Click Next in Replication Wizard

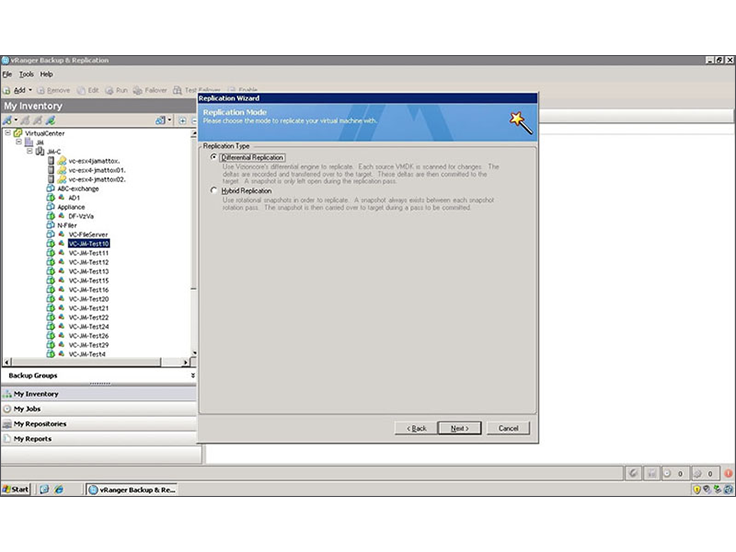point(459,428)
